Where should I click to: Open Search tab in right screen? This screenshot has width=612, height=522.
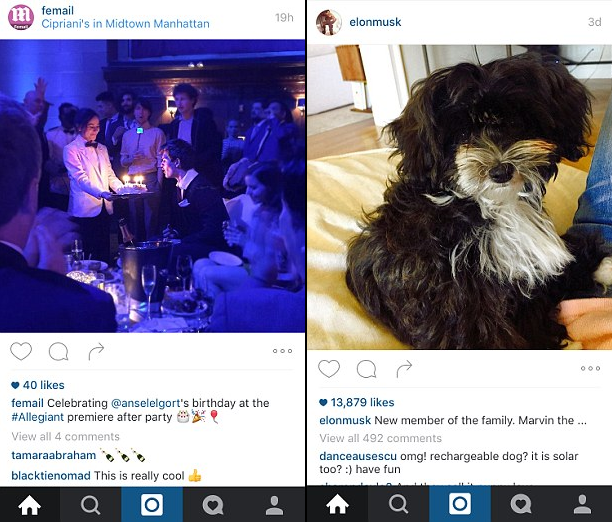click(x=399, y=504)
